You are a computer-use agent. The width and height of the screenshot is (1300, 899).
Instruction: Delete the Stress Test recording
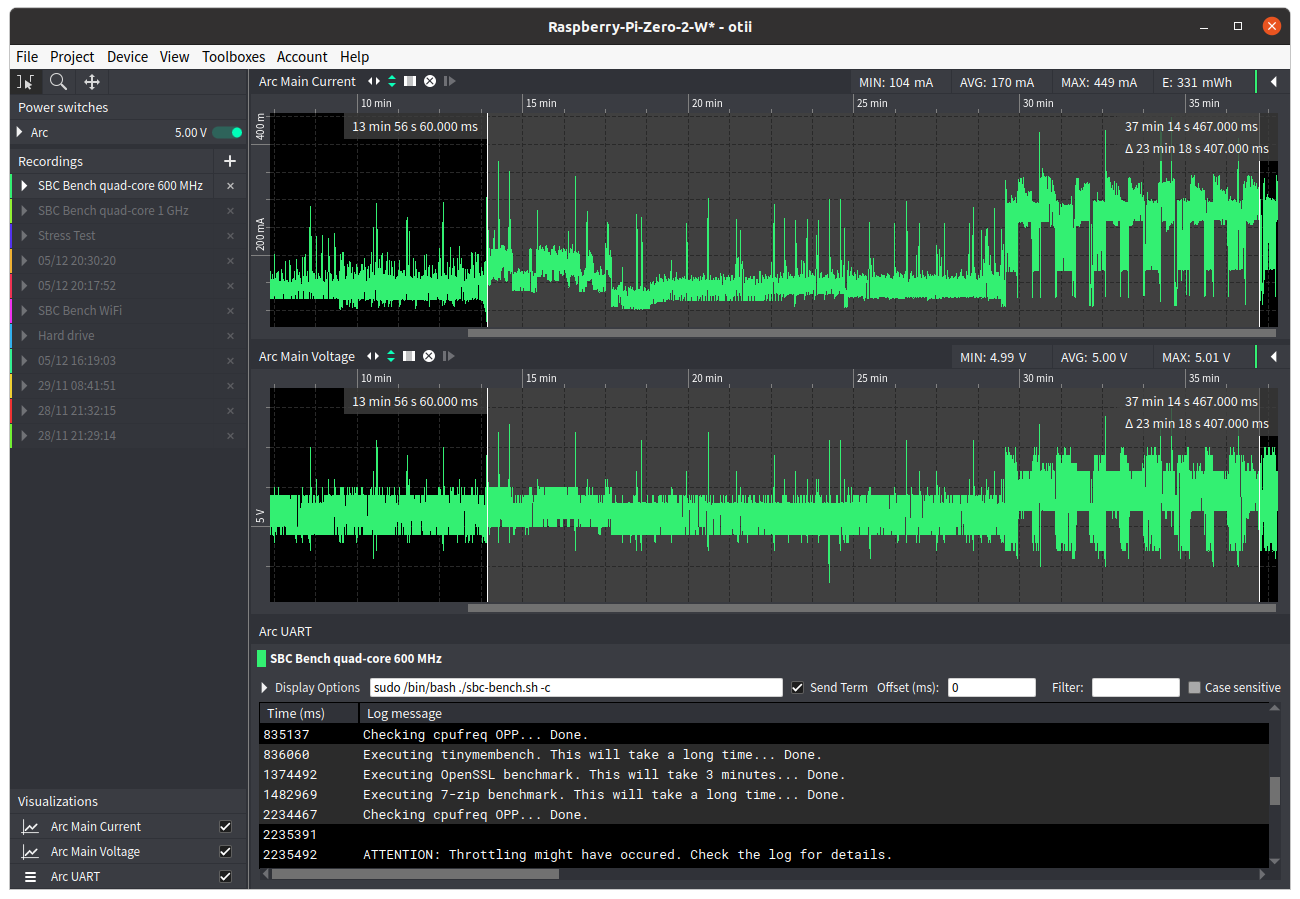pos(230,236)
